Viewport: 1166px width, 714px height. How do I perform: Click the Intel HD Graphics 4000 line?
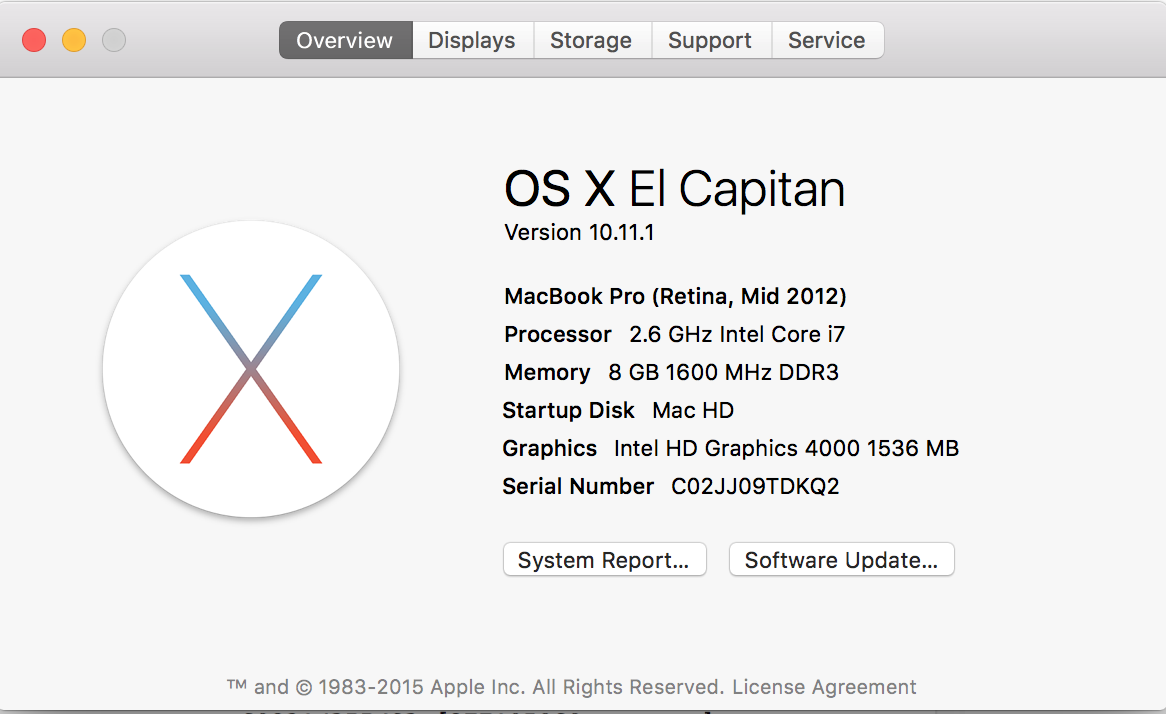786,448
